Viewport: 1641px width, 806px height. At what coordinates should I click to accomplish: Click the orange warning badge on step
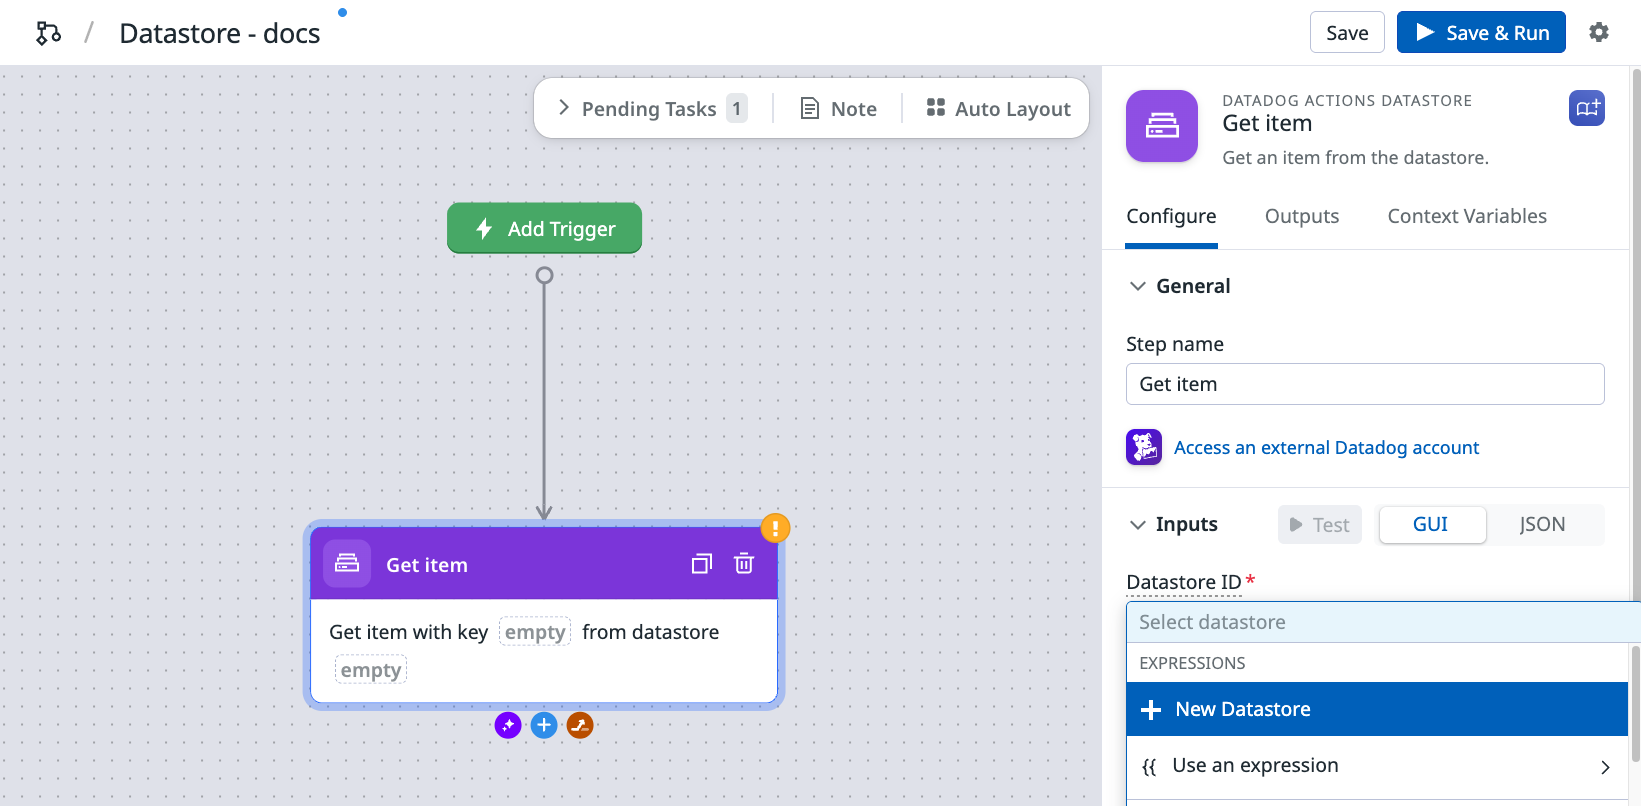pyautogui.click(x=775, y=527)
